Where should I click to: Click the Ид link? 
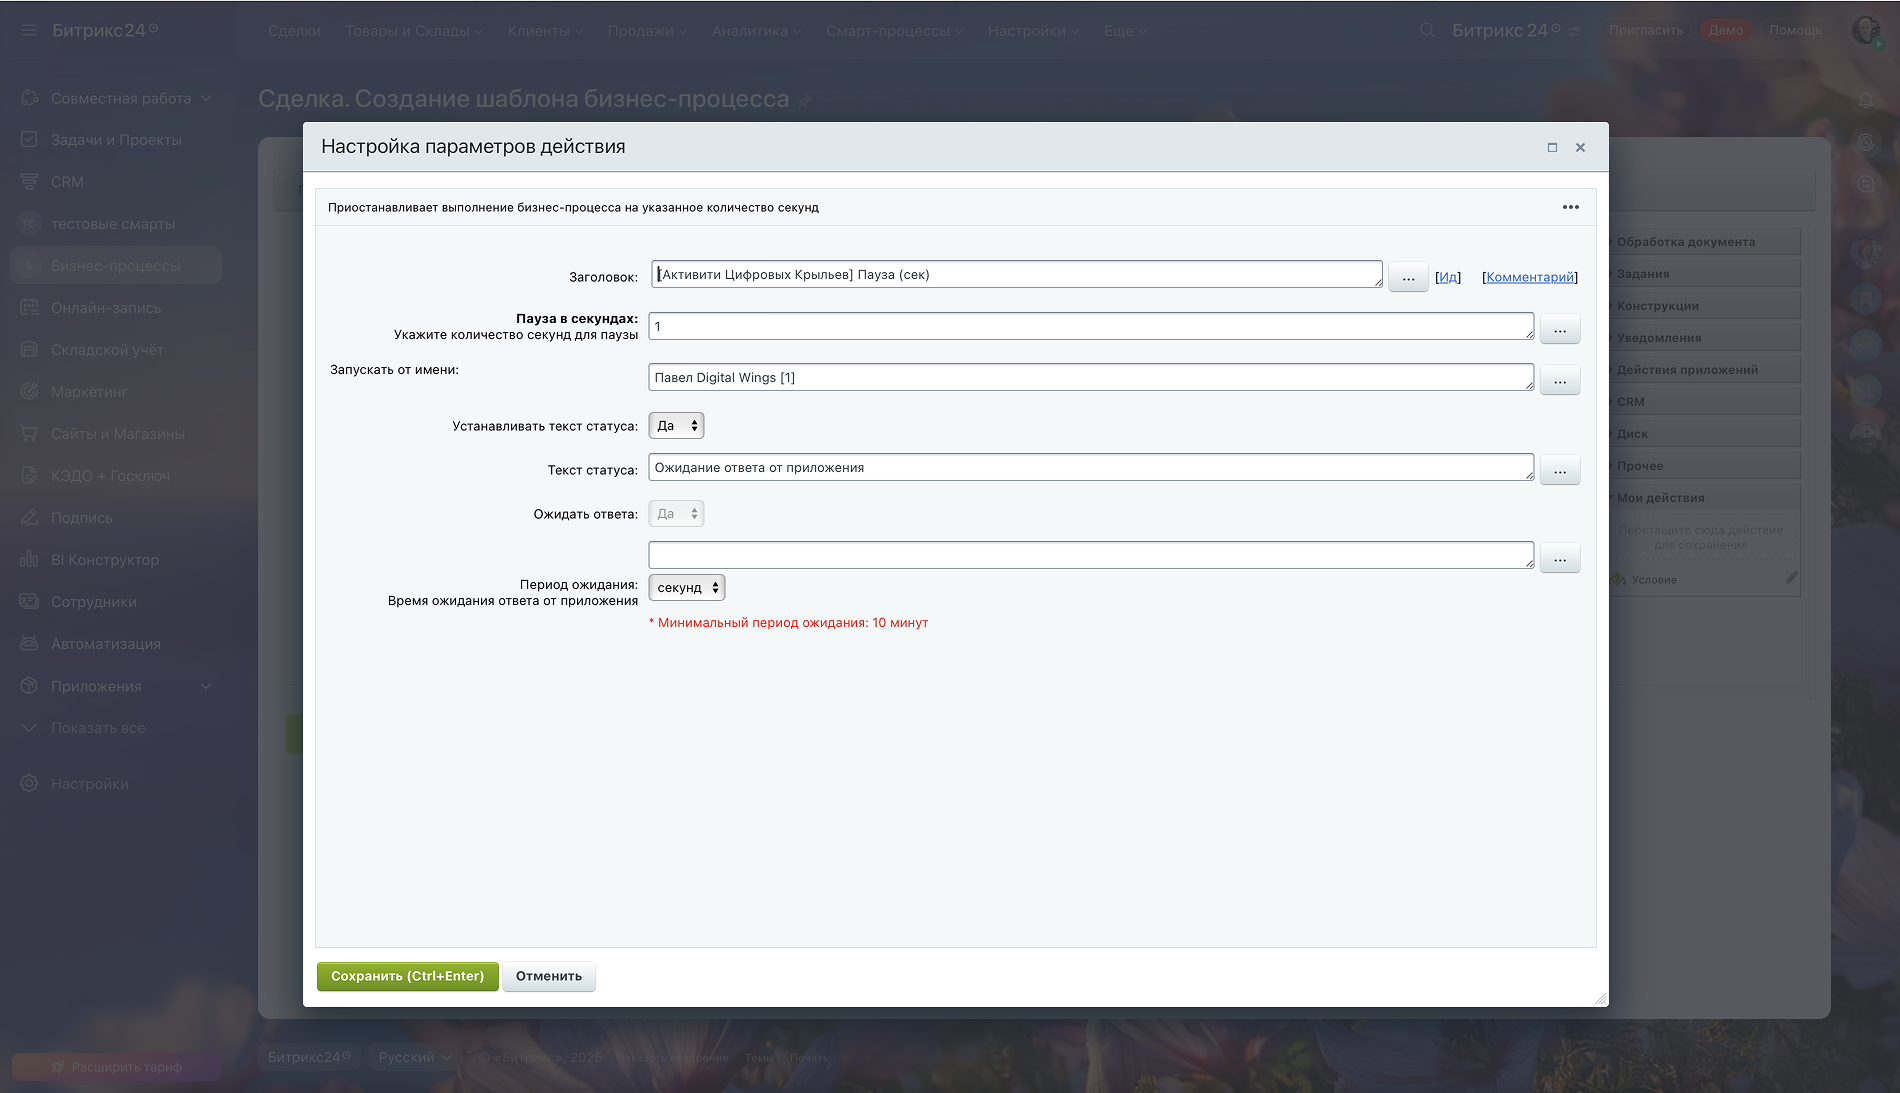1447,277
